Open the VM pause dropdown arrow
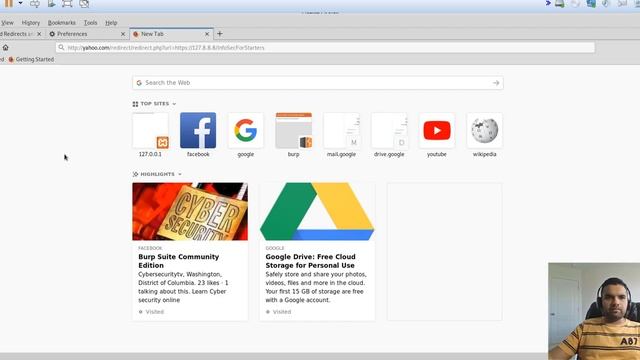Screen dimensions: 640x360 pos(20,4)
